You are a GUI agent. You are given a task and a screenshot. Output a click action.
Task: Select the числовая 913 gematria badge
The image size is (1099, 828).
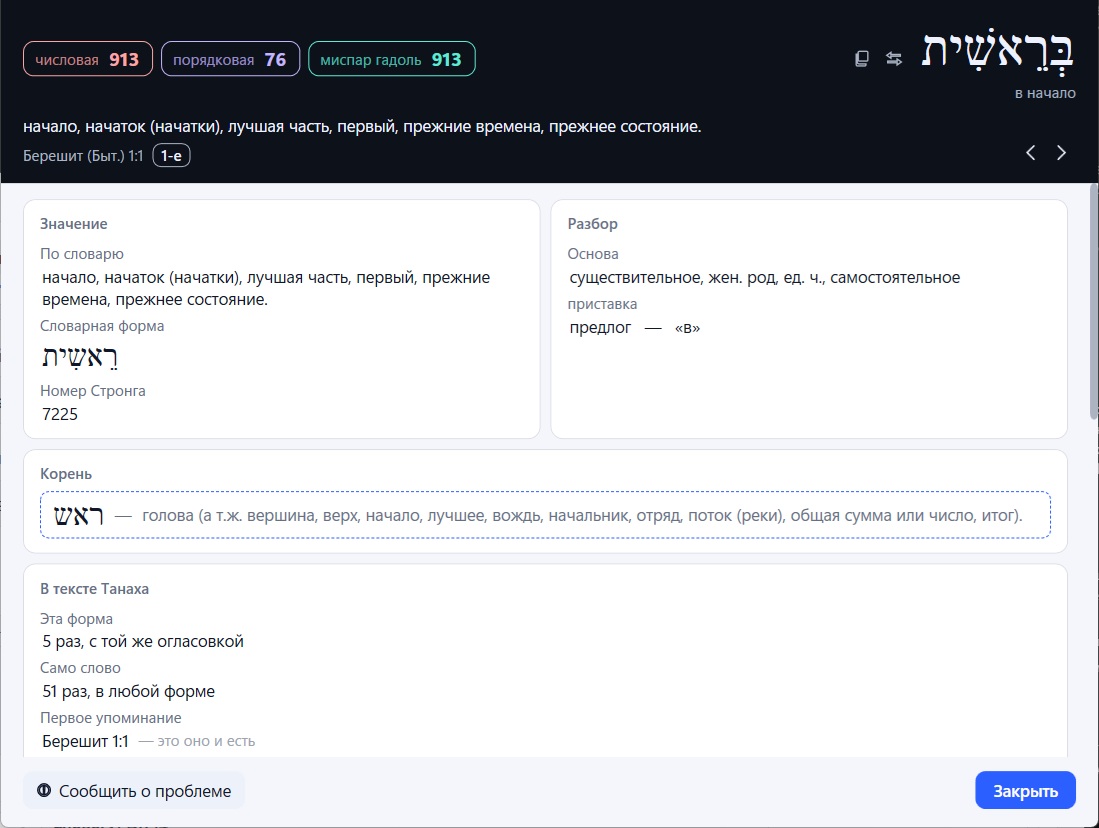coord(88,59)
